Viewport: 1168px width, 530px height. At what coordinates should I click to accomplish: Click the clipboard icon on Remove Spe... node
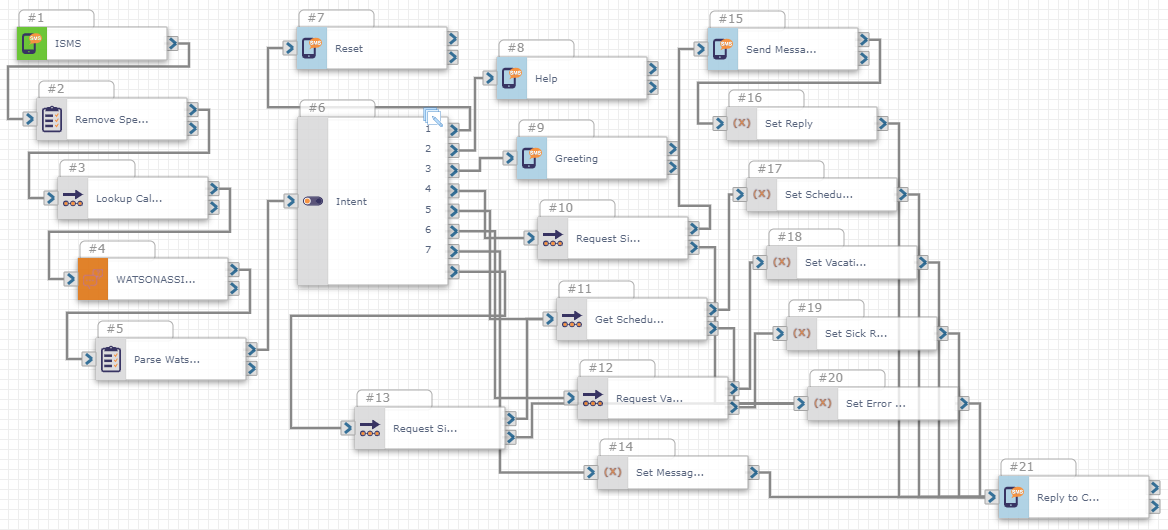click(52, 119)
